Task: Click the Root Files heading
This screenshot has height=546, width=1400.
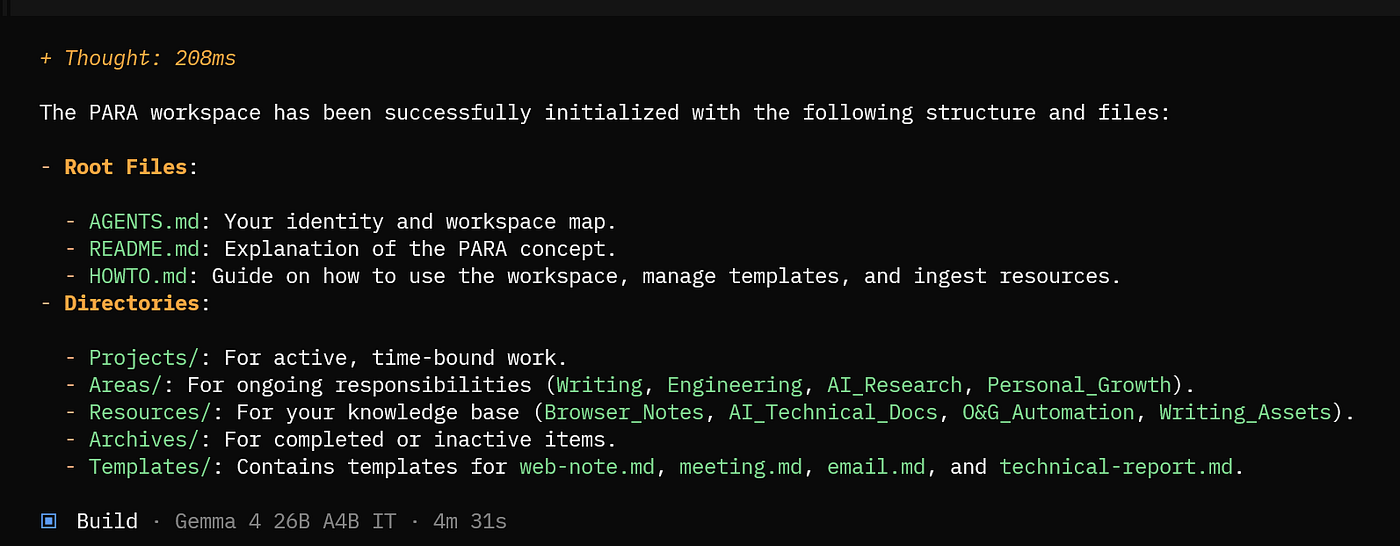Action: point(126,167)
